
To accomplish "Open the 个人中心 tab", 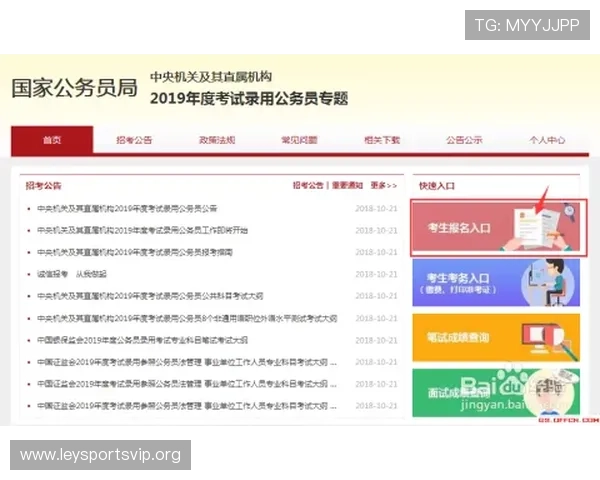I will (547, 140).
